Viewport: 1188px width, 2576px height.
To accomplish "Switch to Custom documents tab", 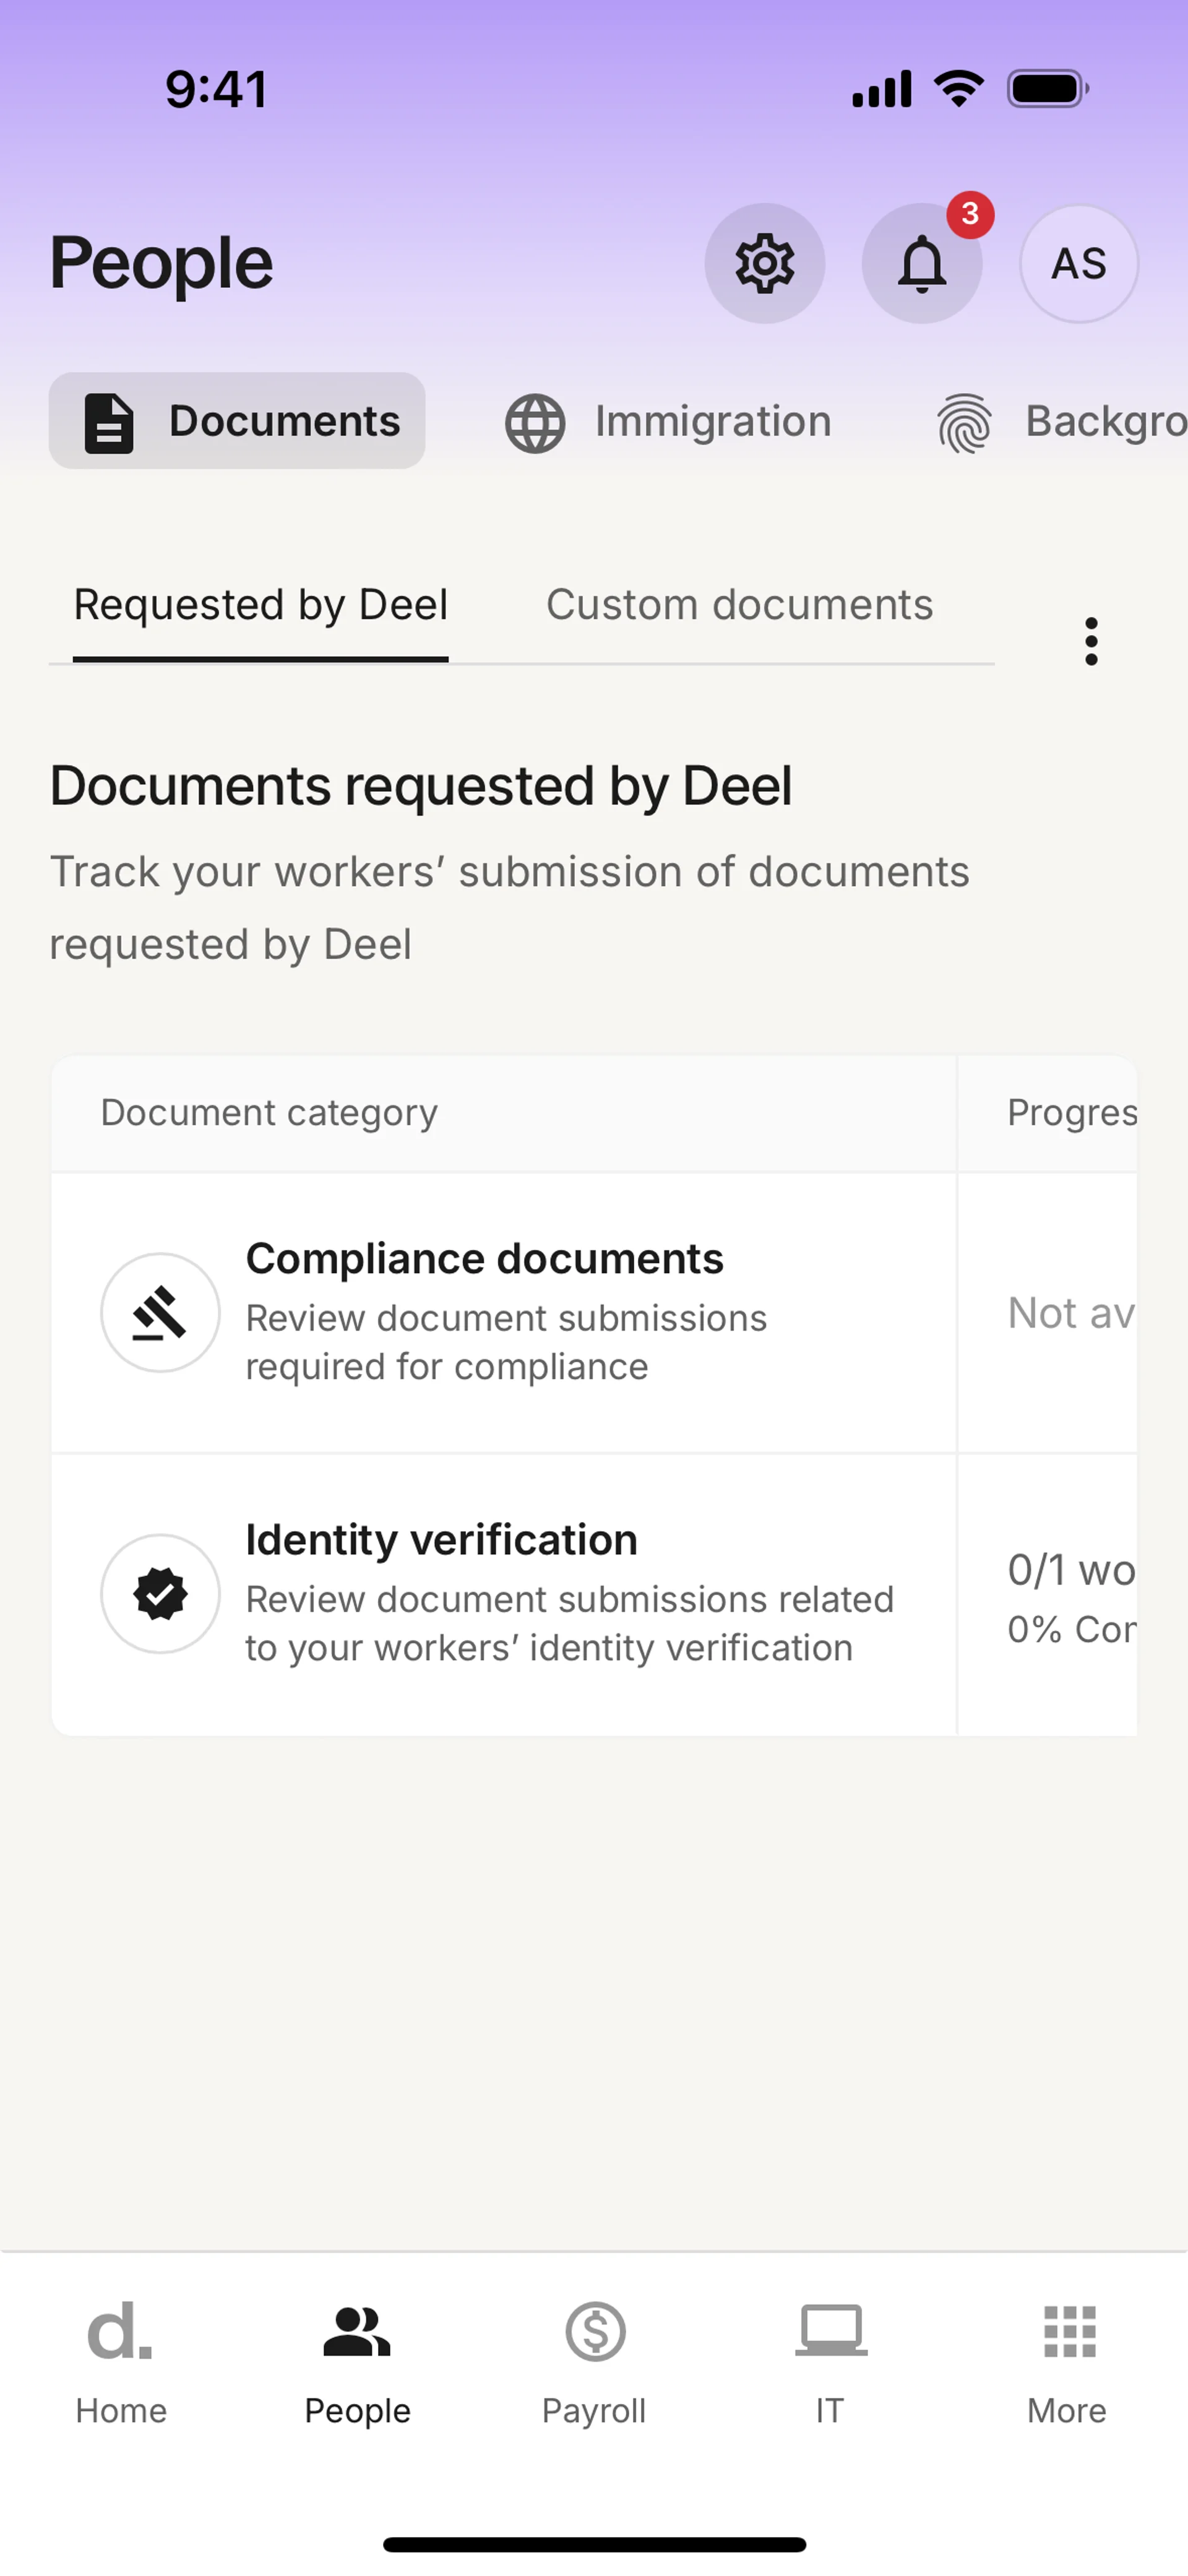I will click(739, 605).
